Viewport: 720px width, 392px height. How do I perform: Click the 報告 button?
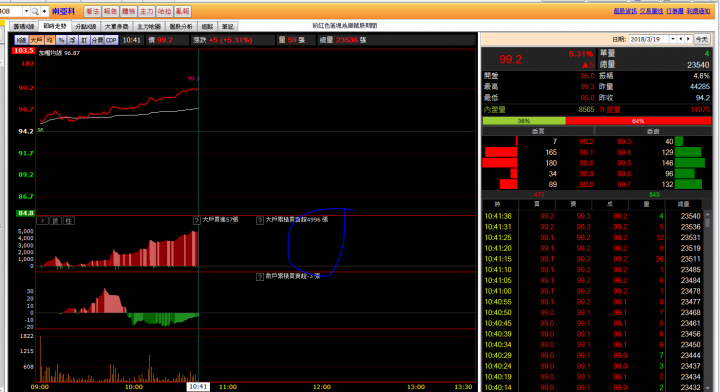[110, 11]
